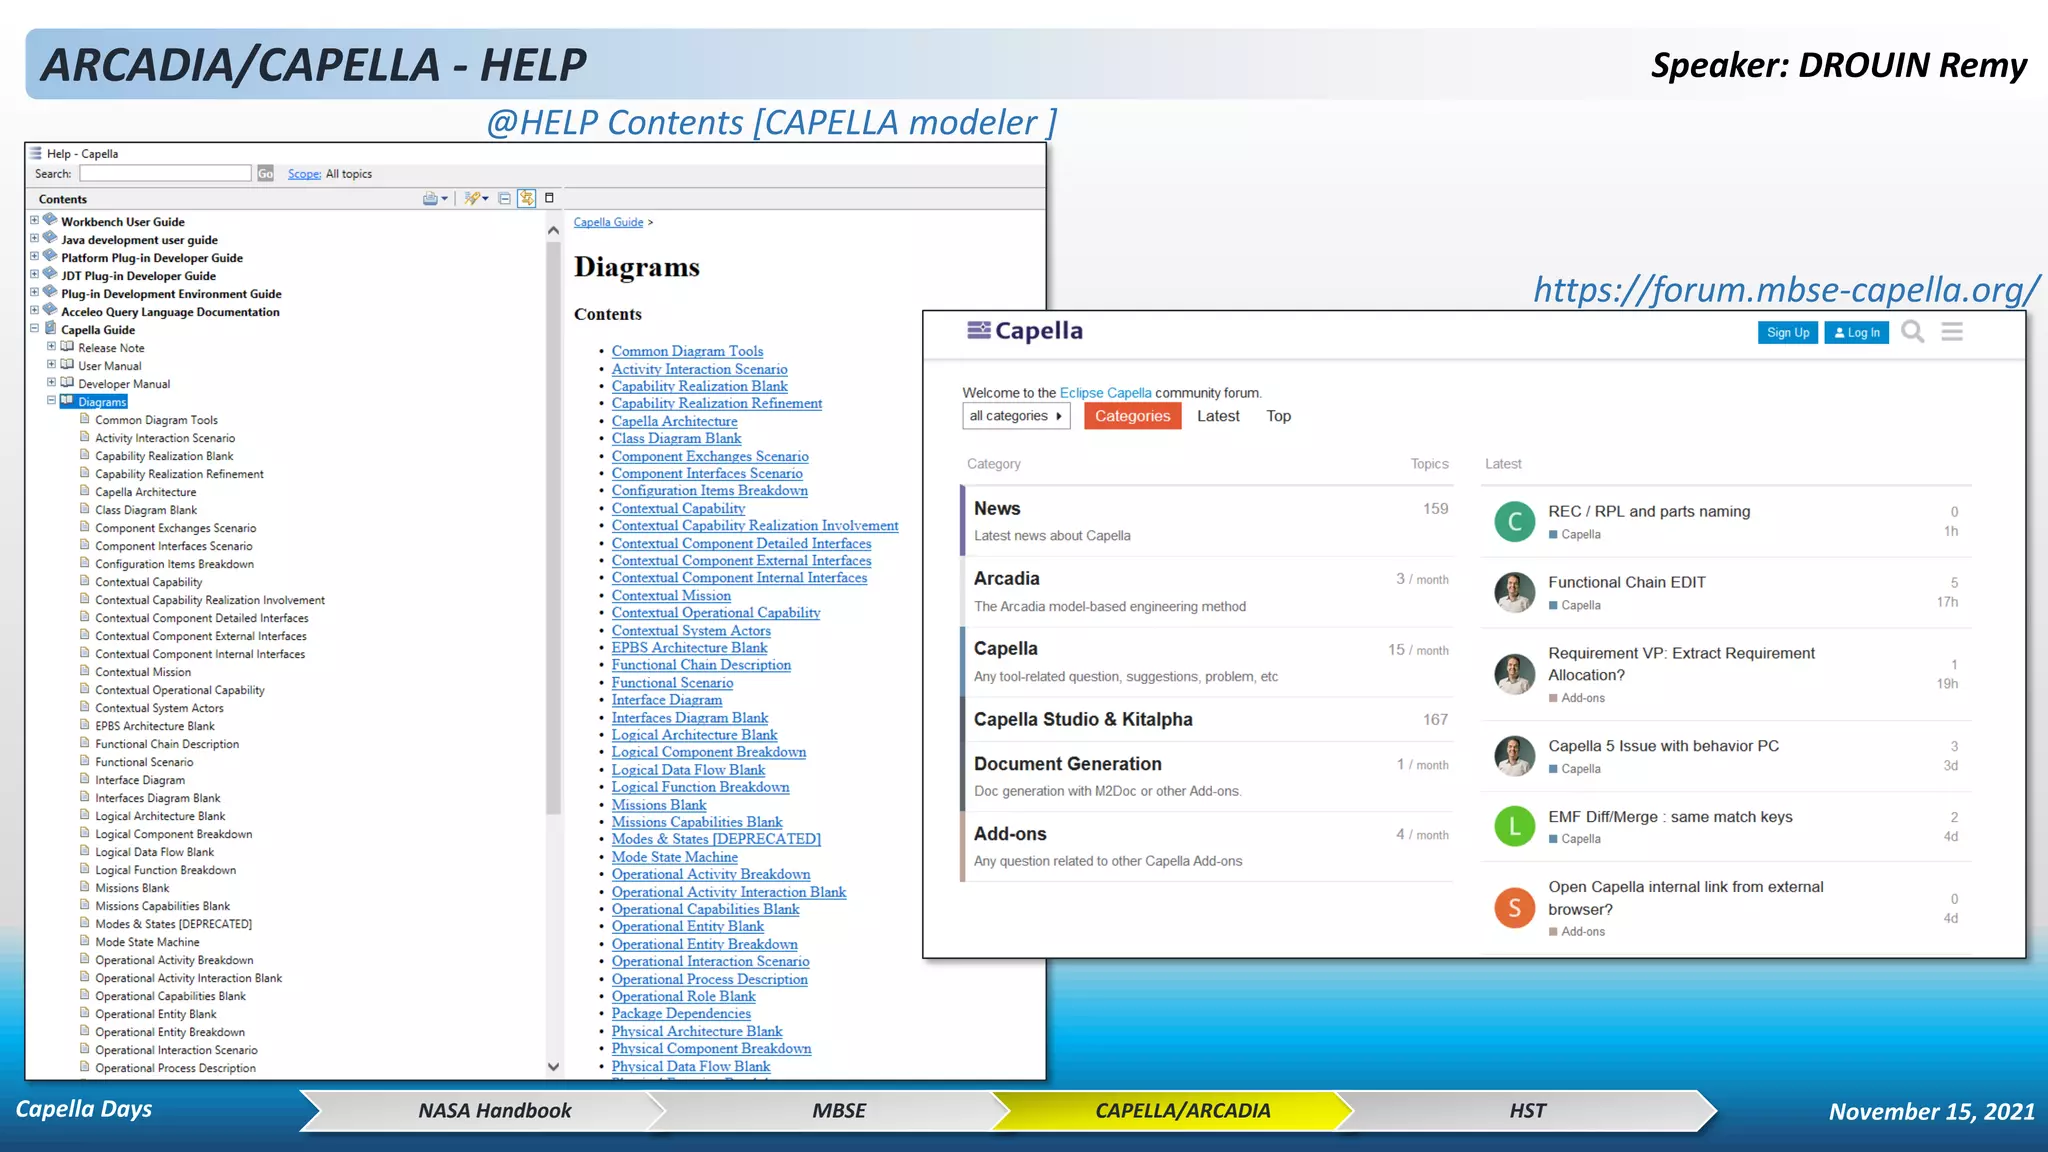The image size is (2048, 1152).
Task: Switch to the Latest tab on forum
Action: 1218,416
